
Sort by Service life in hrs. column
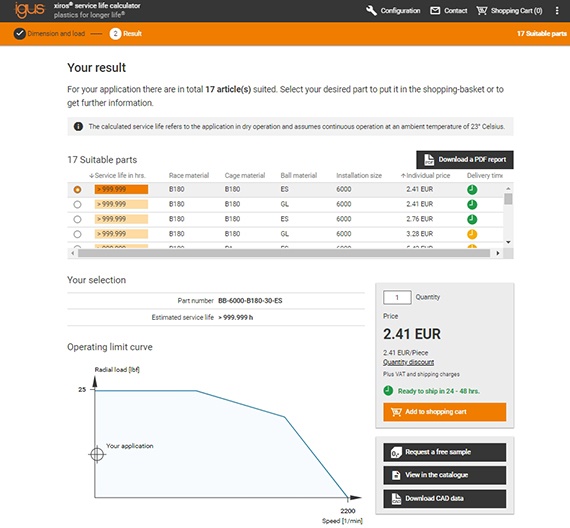(x=117, y=175)
